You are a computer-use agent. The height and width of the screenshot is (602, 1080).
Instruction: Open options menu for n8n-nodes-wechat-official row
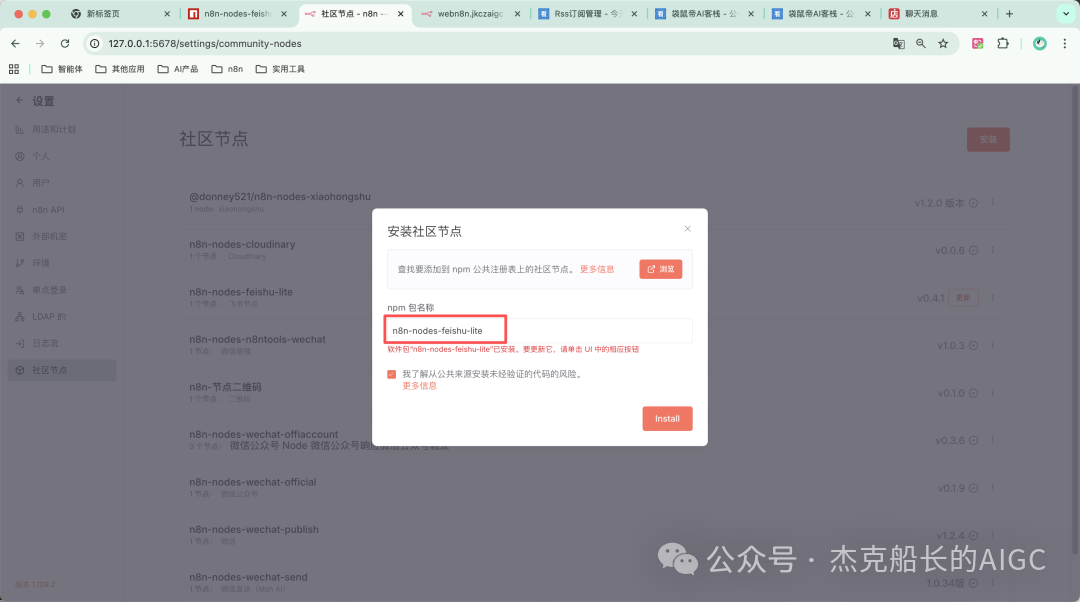[993, 488]
